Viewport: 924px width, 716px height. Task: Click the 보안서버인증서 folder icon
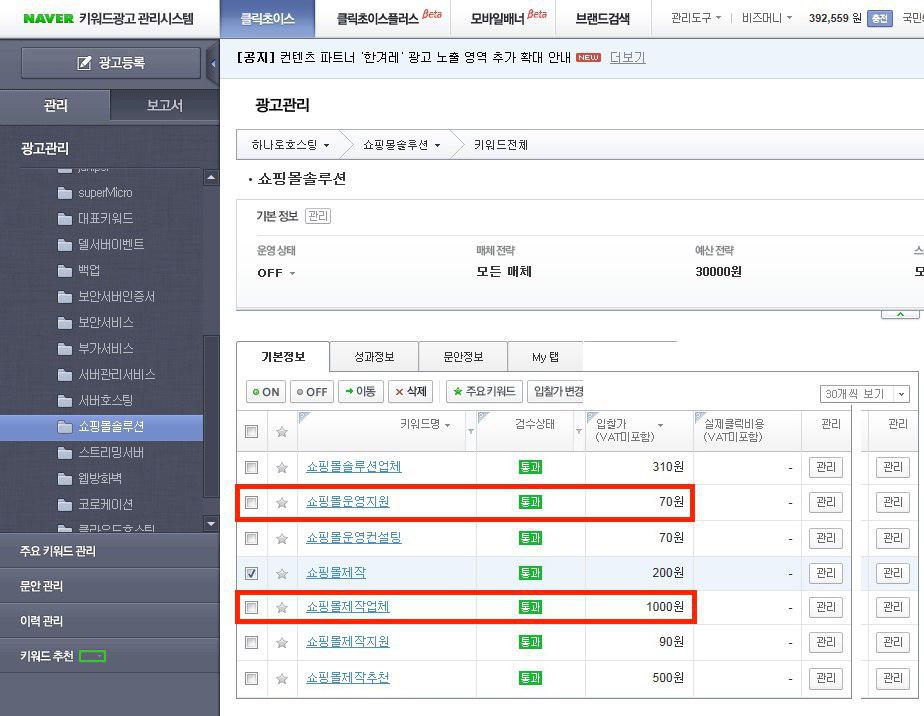click(65, 297)
